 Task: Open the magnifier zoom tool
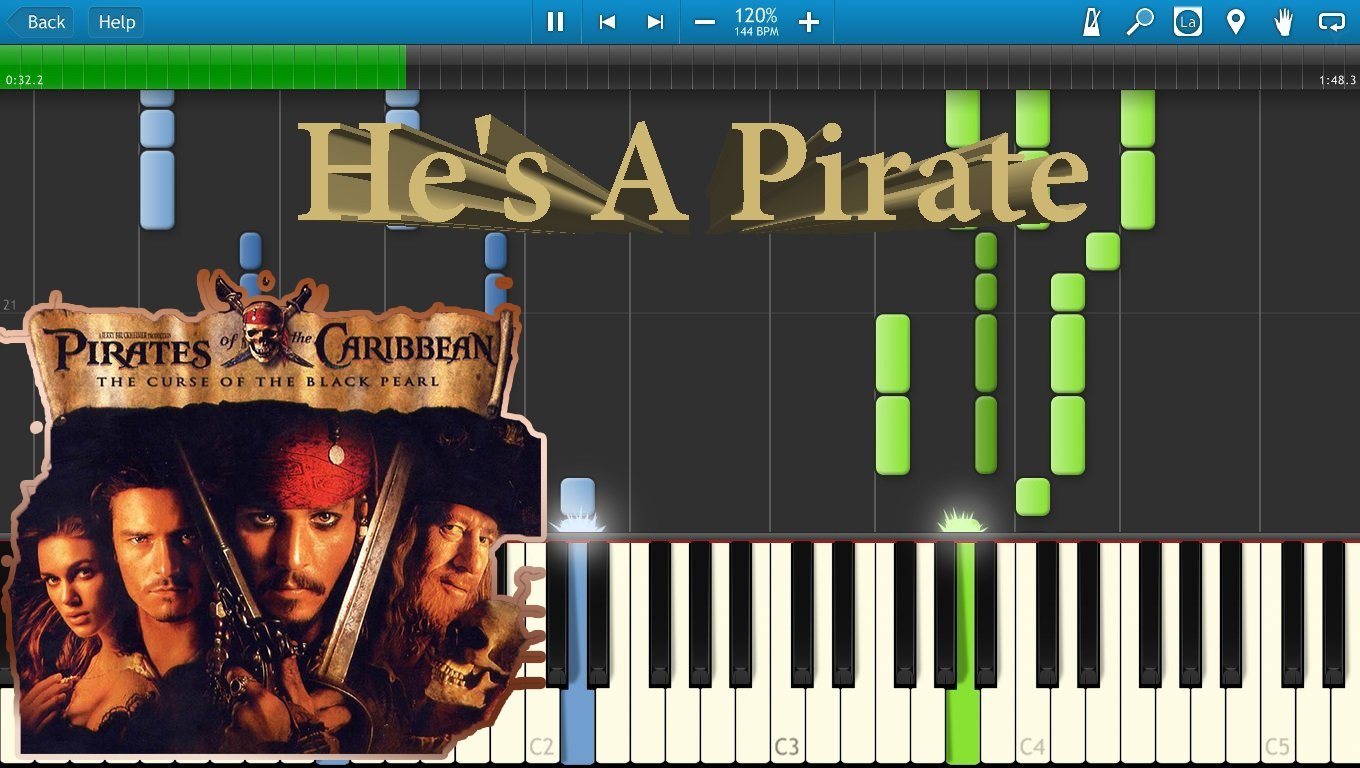point(1140,22)
